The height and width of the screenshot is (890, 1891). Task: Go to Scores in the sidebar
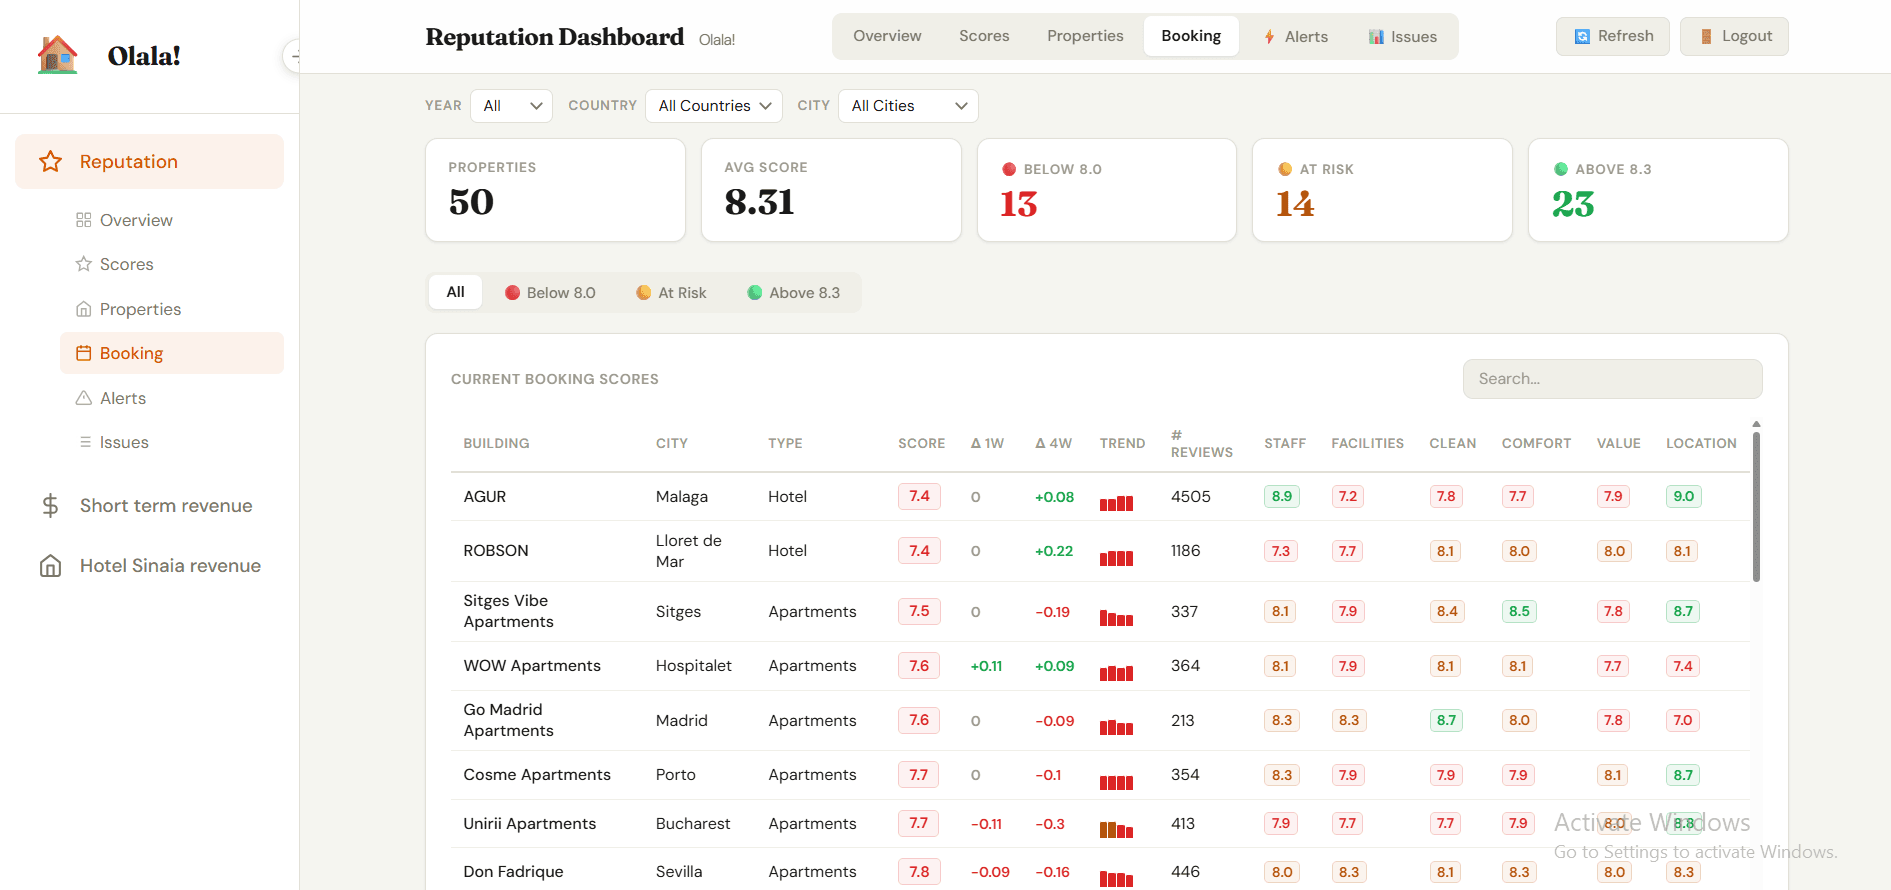coord(171,264)
